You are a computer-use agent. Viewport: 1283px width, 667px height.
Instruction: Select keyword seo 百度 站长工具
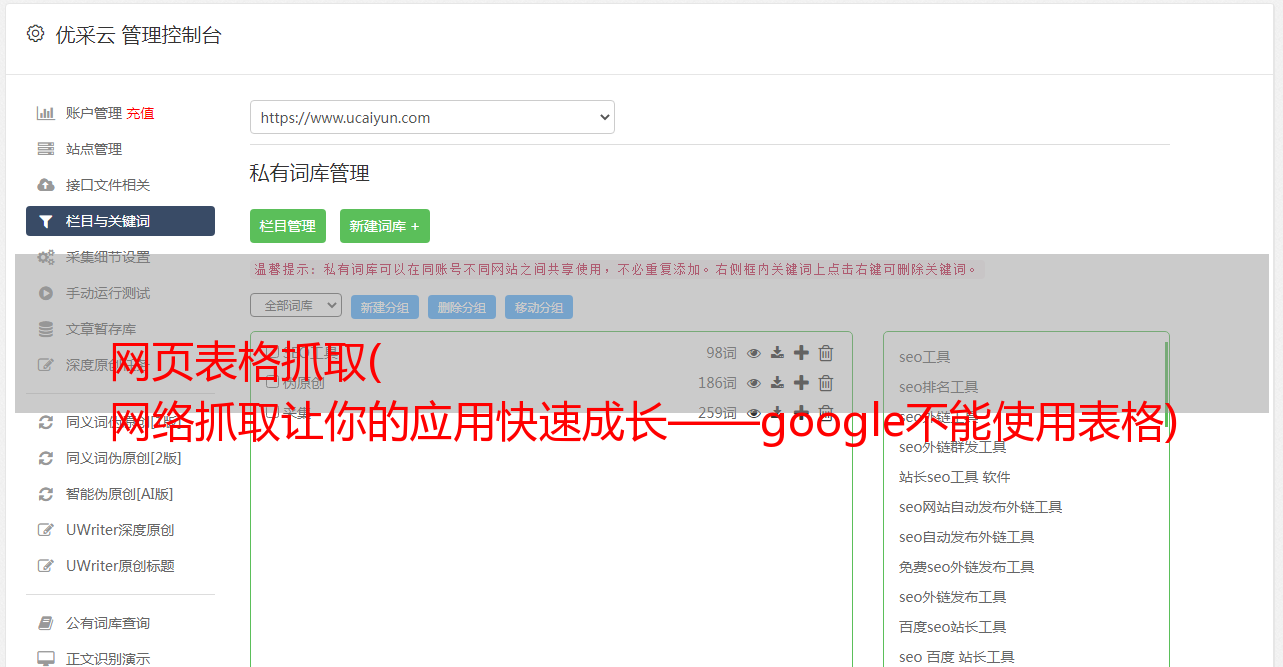click(x=956, y=657)
